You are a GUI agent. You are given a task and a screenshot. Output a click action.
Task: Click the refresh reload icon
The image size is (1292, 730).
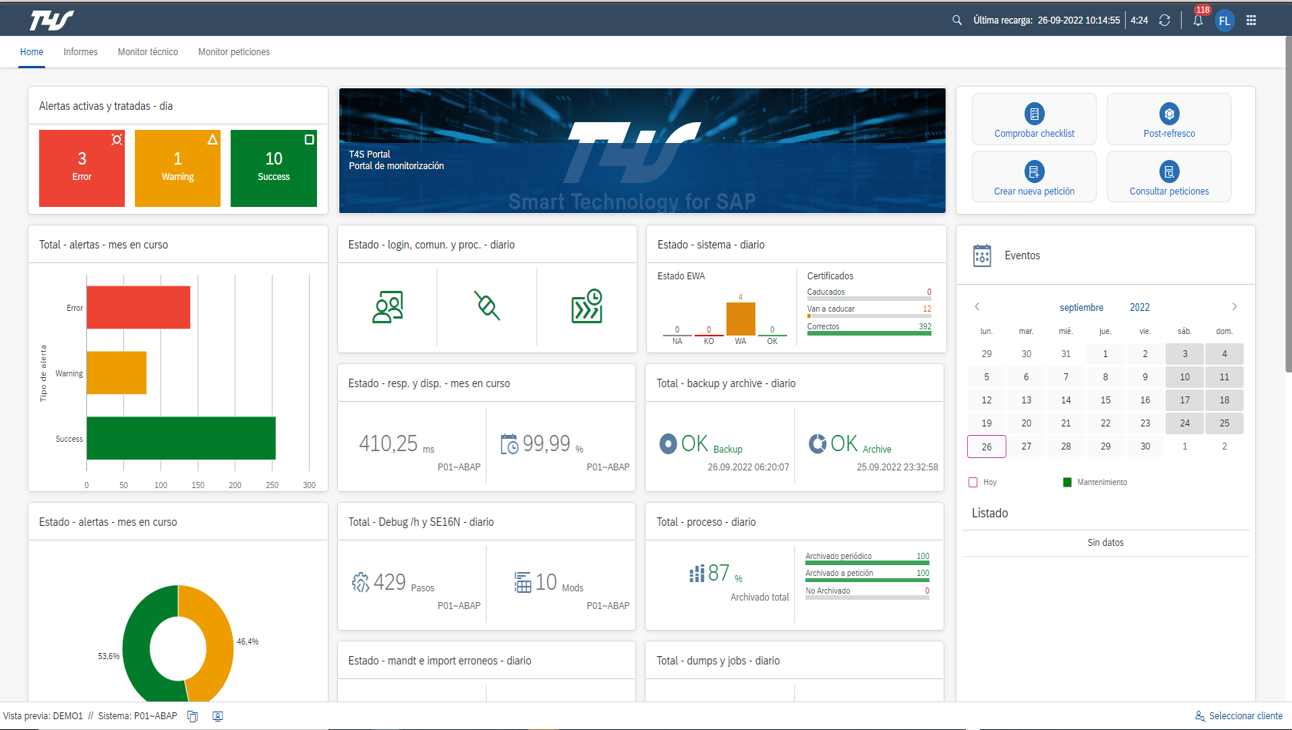tap(1165, 20)
